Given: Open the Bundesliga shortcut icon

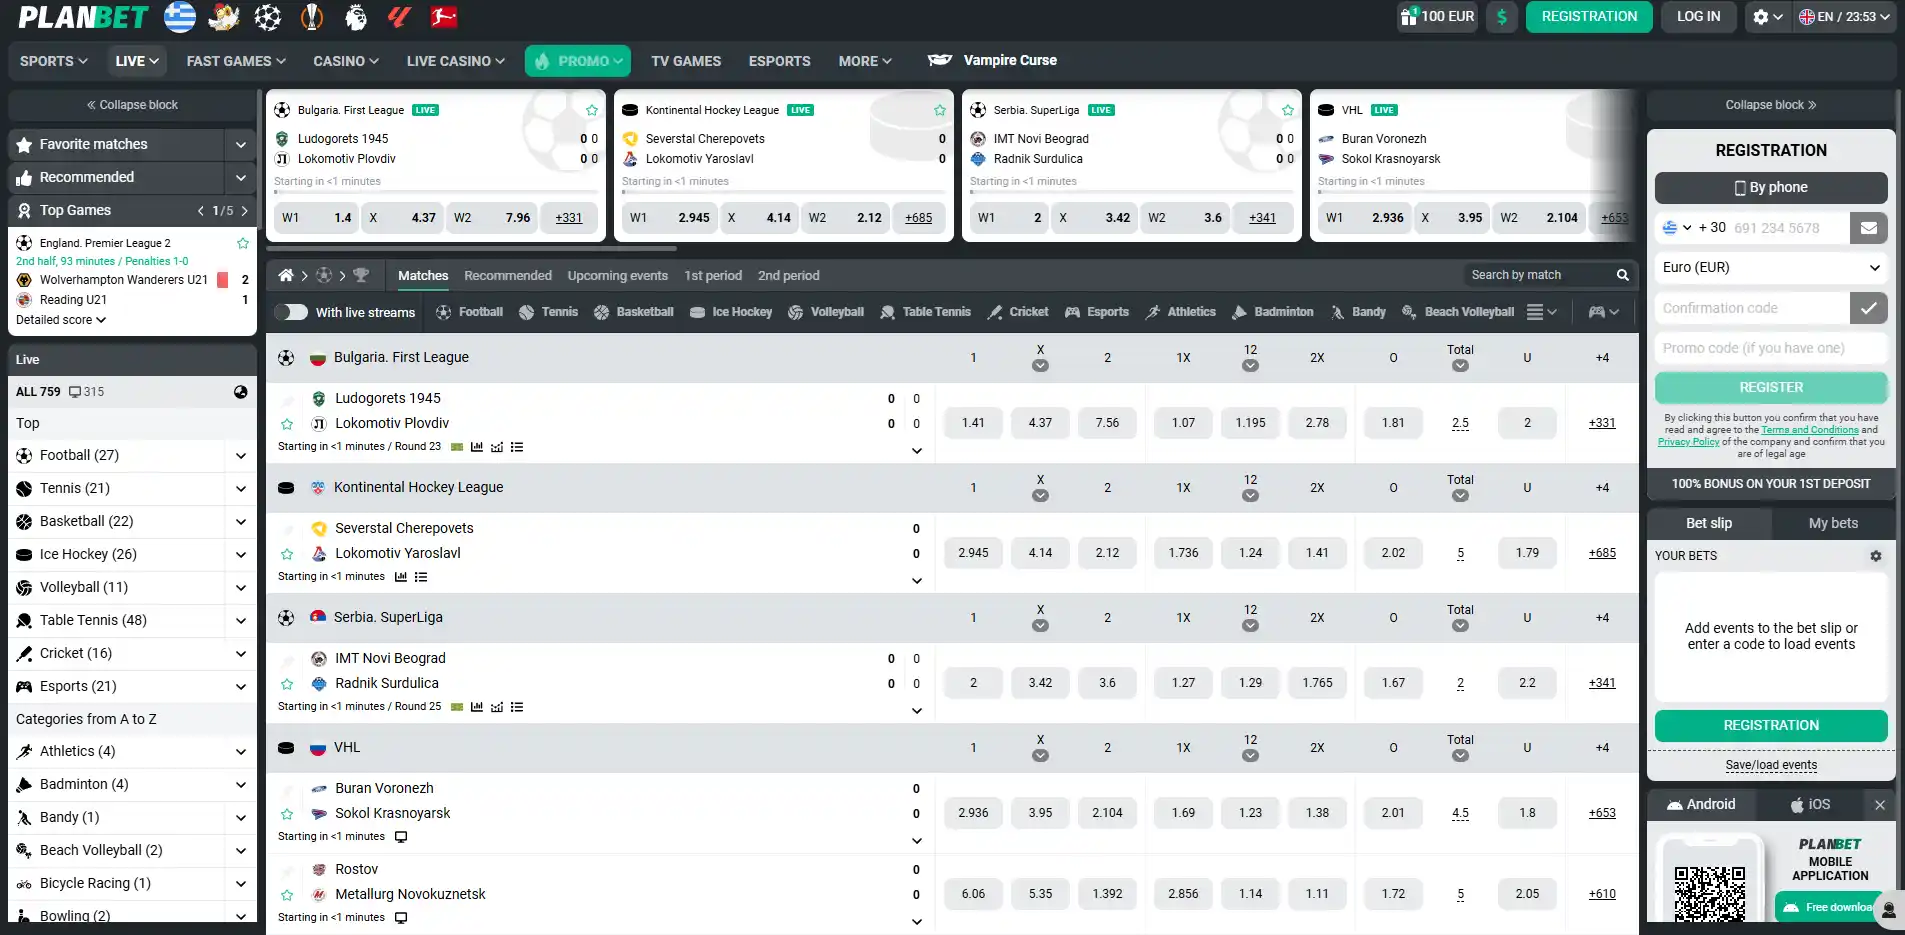Looking at the screenshot, I should click(x=443, y=16).
